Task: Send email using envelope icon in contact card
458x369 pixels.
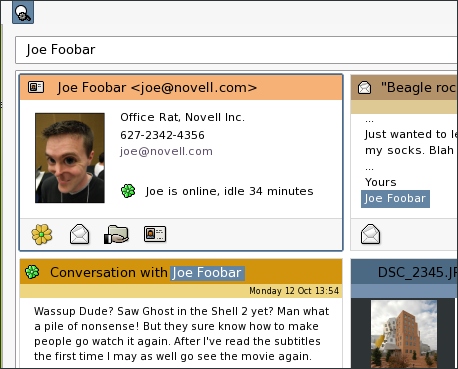Action: [x=79, y=234]
